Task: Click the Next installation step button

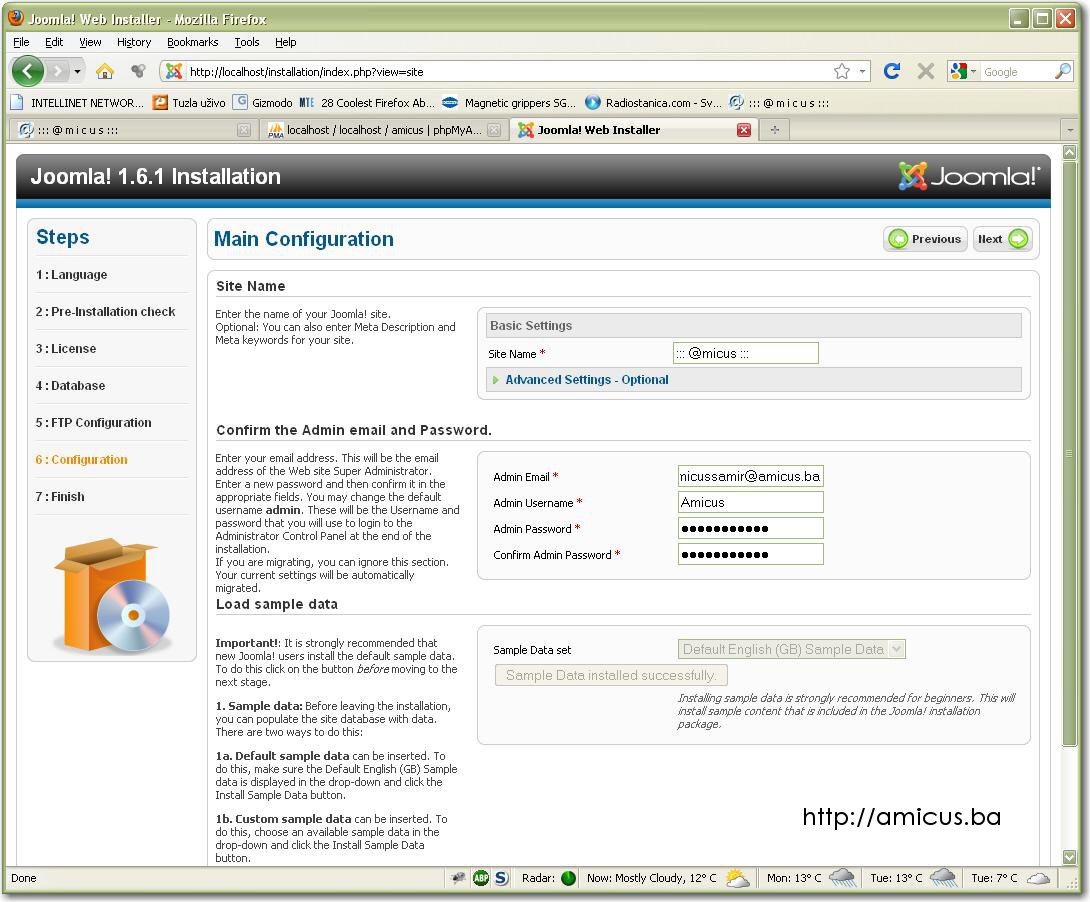Action: pos(1002,239)
